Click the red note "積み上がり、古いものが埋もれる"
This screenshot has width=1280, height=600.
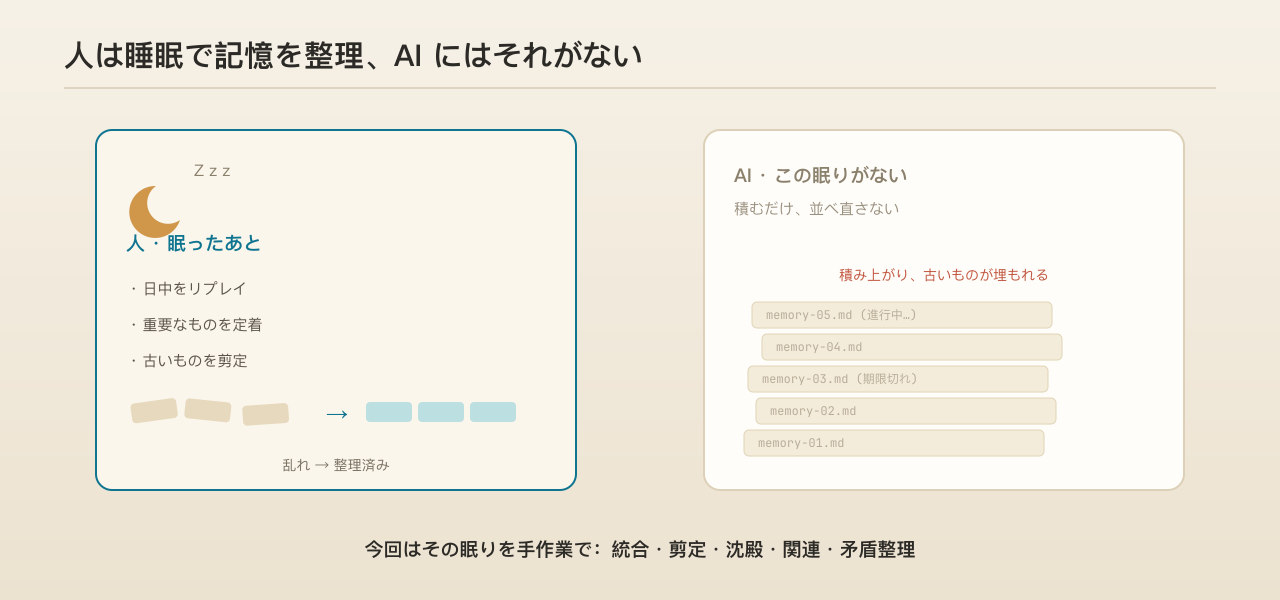tap(944, 274)
